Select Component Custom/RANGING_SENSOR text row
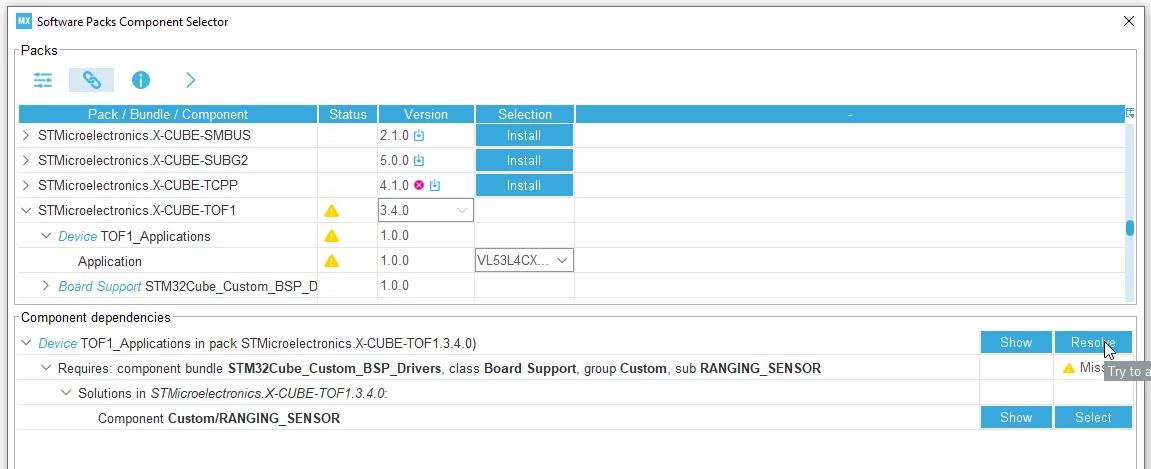The height and width of the screenshot is (469, 1151). point(219,418)
